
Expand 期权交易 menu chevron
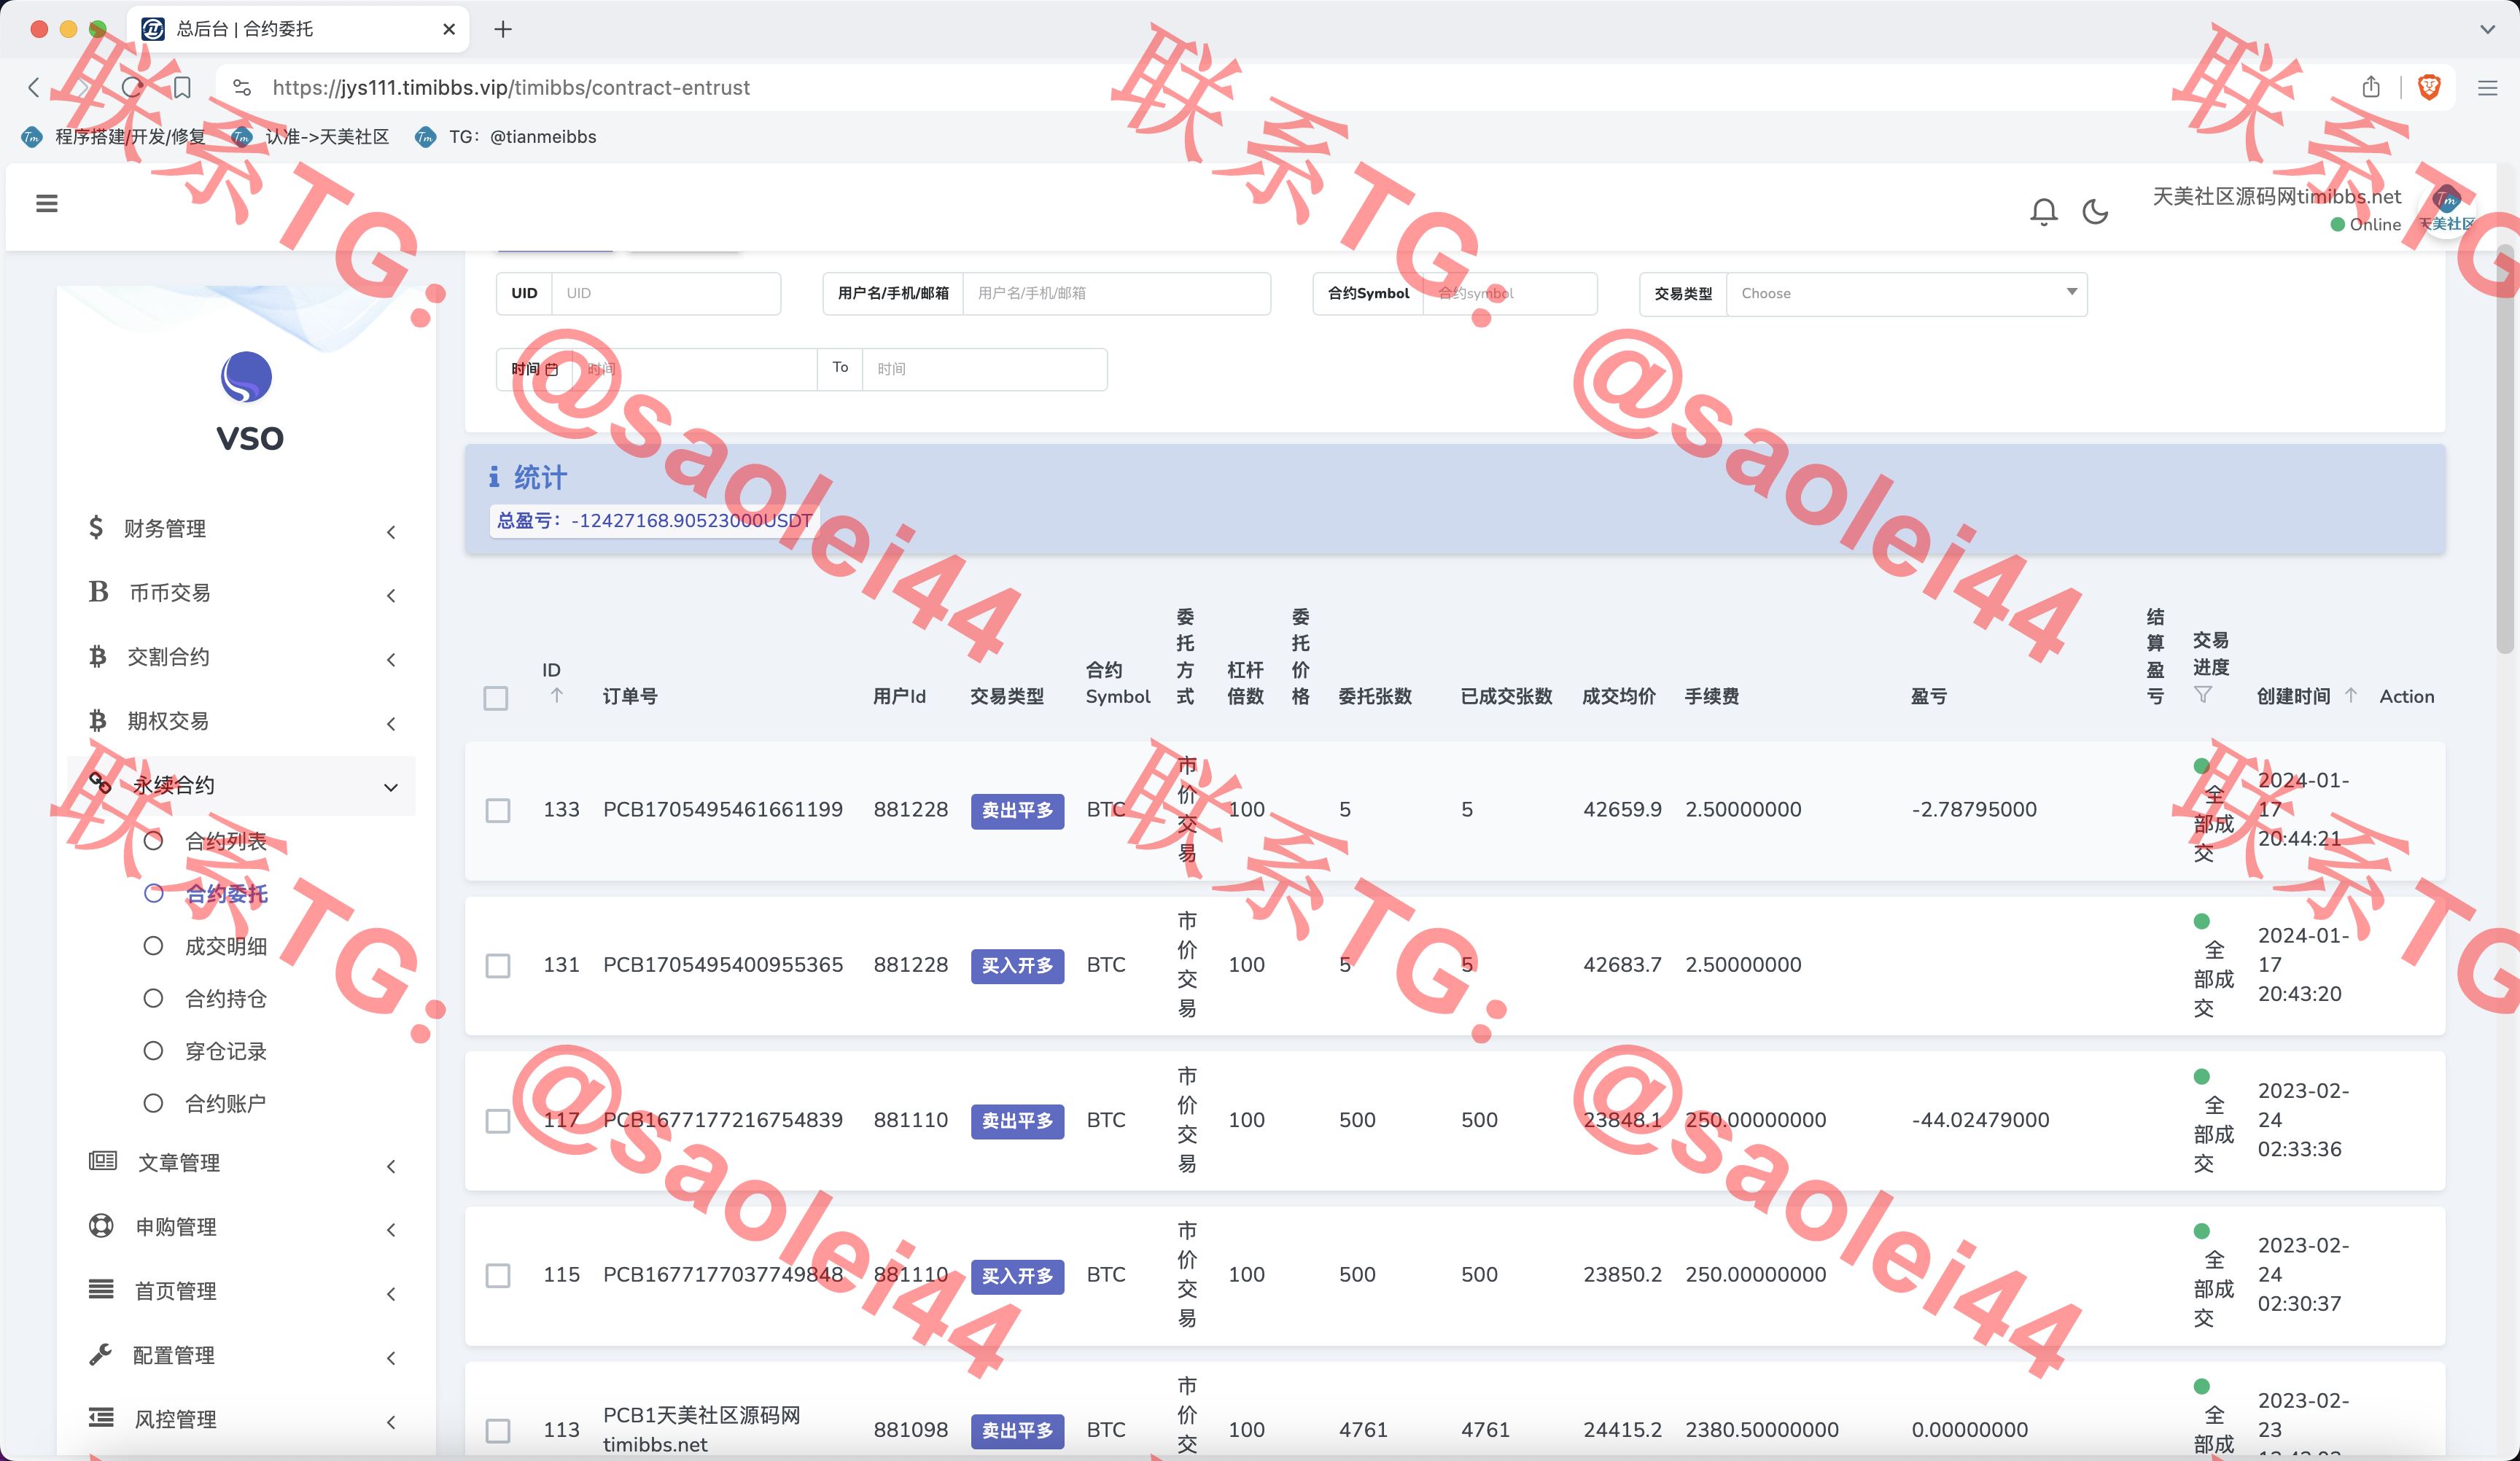coord(391,724)
